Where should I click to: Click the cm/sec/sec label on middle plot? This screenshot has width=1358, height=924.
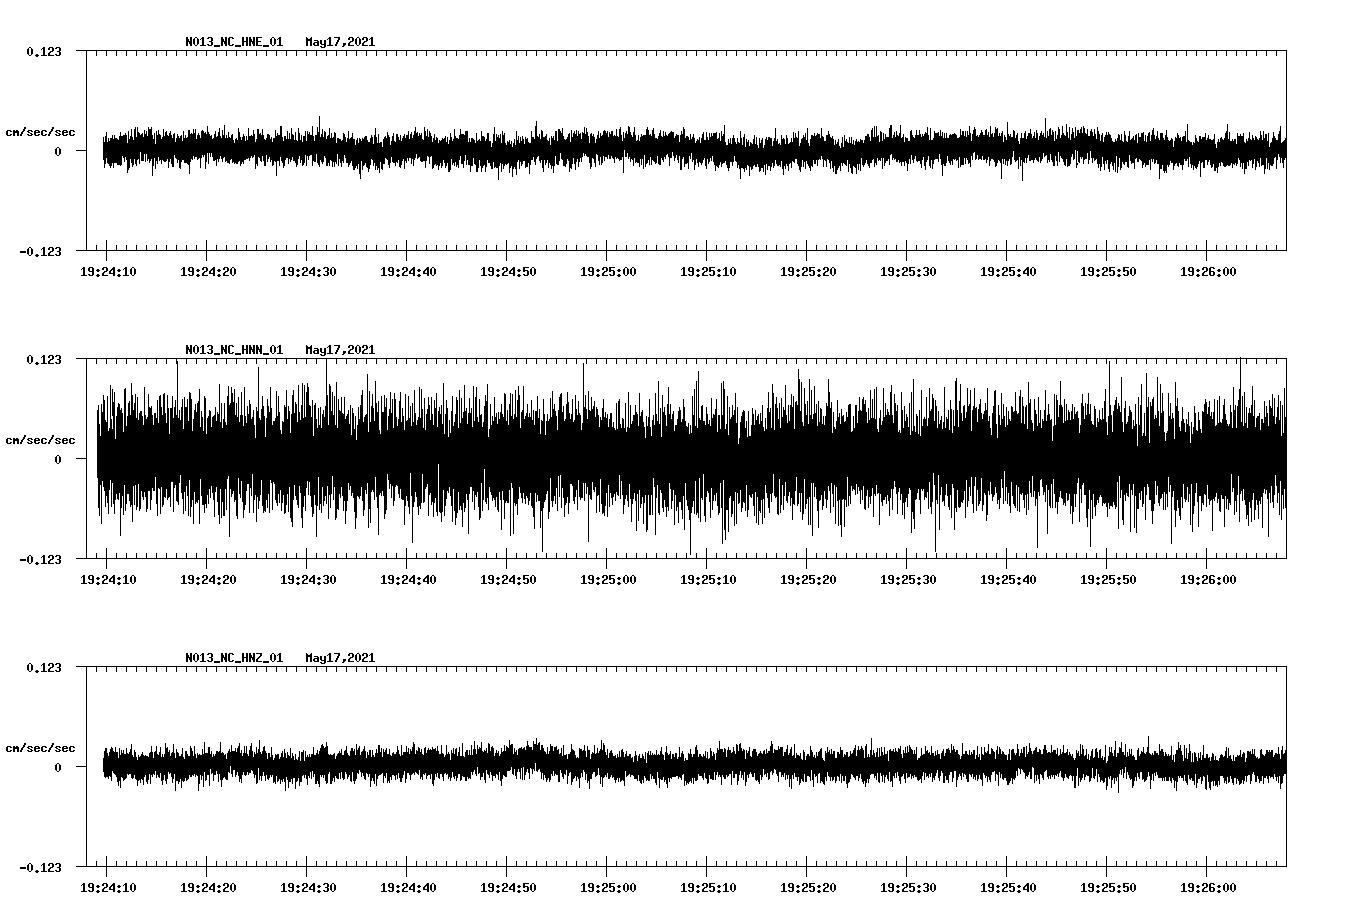pyautogui.click(x=41, y=438)
